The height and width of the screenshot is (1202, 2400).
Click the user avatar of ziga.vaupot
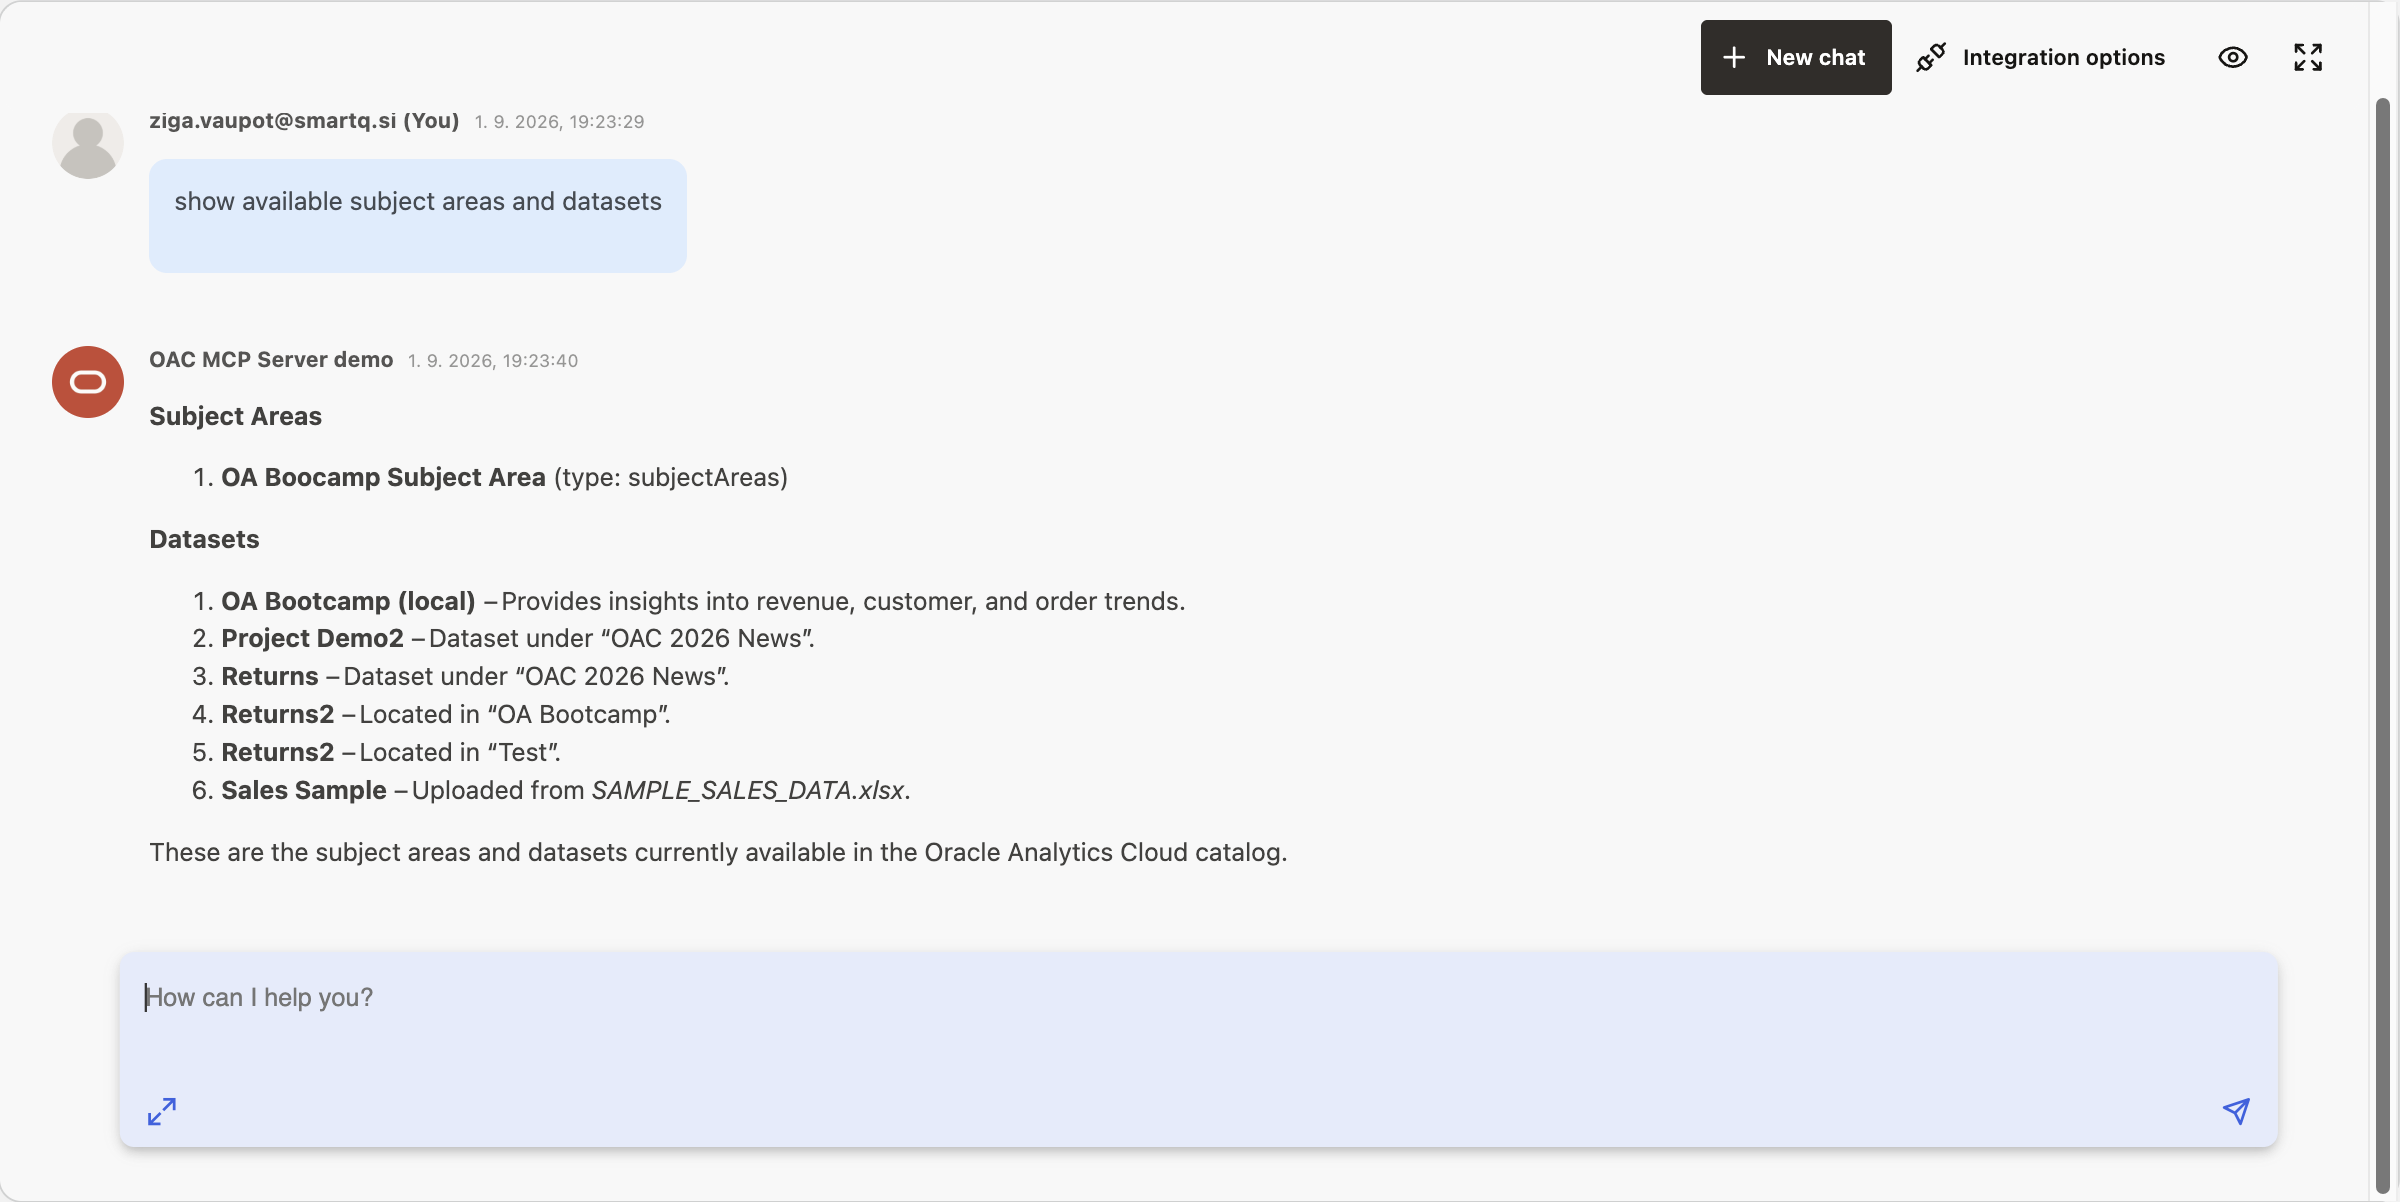coord(88,143)
